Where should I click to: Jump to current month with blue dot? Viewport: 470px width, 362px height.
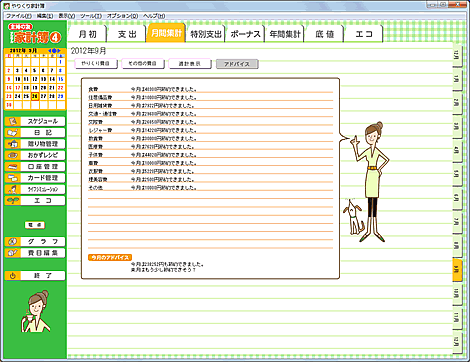[x=54, y=51]
